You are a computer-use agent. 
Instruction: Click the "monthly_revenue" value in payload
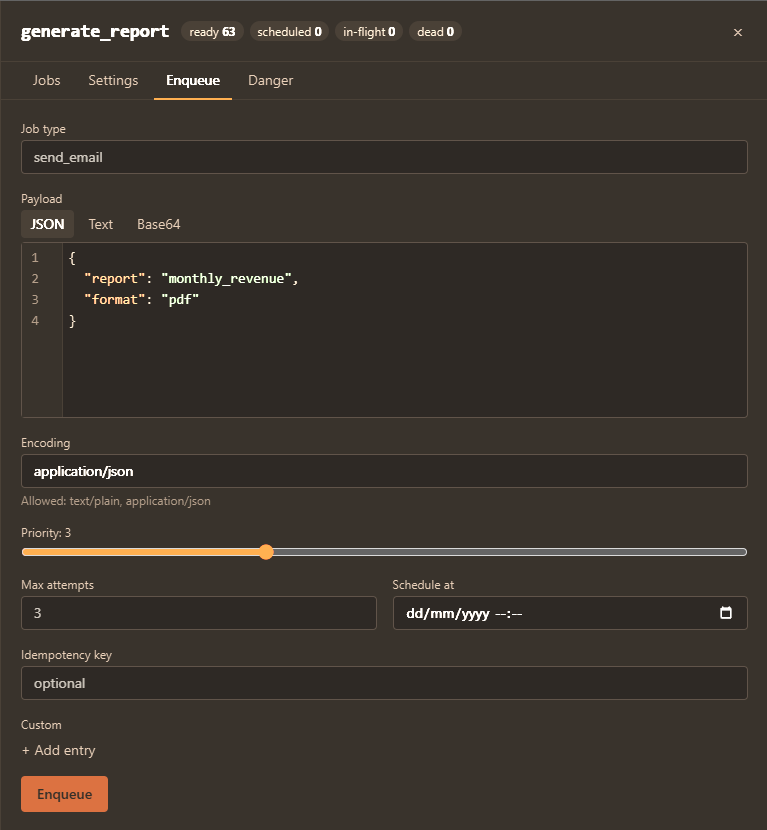[227, 278]
